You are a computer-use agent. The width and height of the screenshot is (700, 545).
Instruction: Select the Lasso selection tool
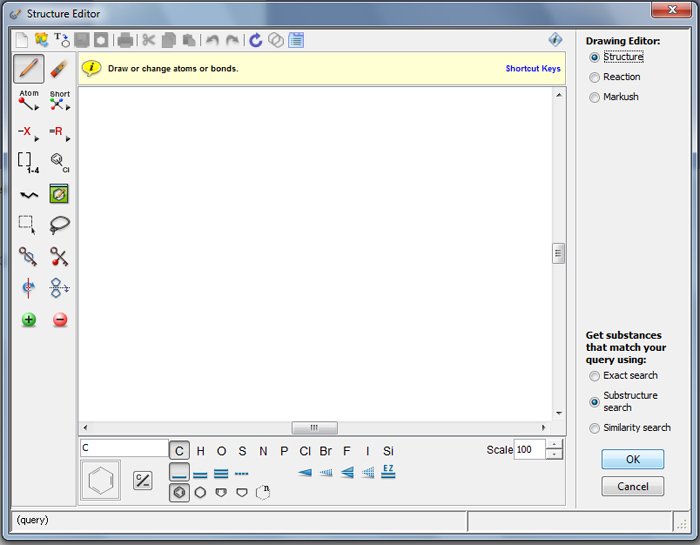59,225
